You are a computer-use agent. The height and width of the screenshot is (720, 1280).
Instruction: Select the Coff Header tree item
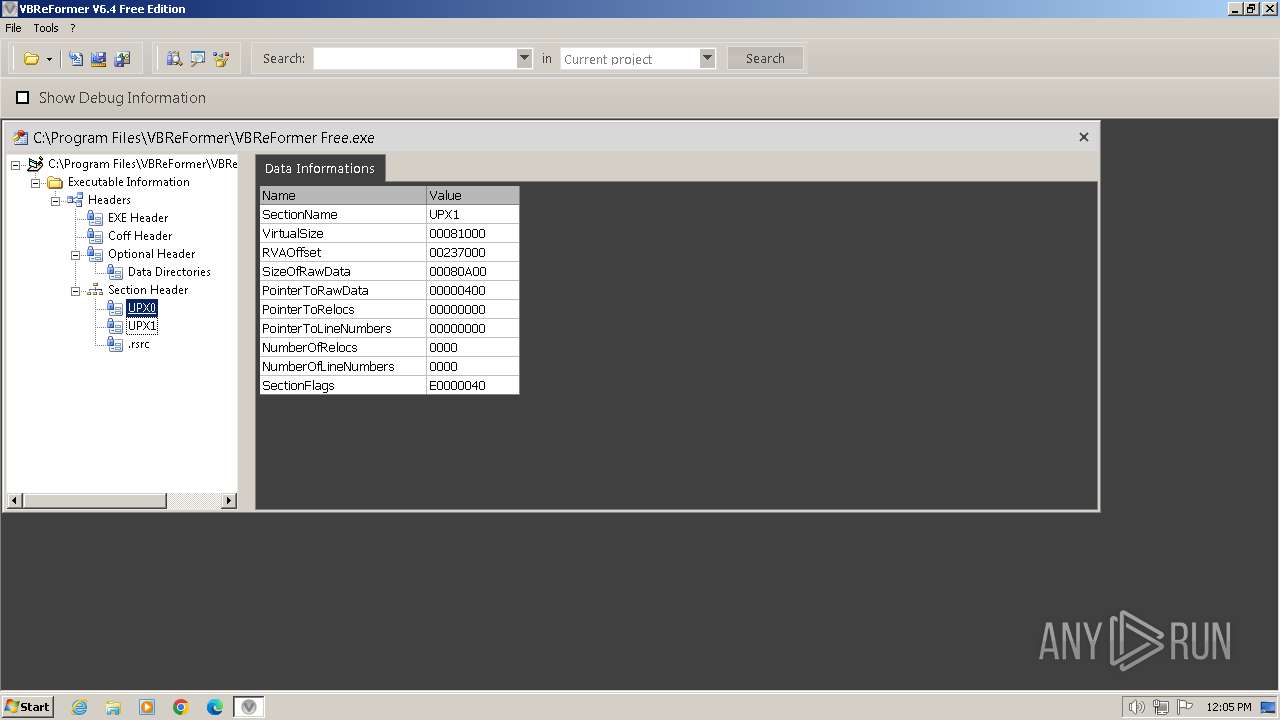(x=140, y=236)
